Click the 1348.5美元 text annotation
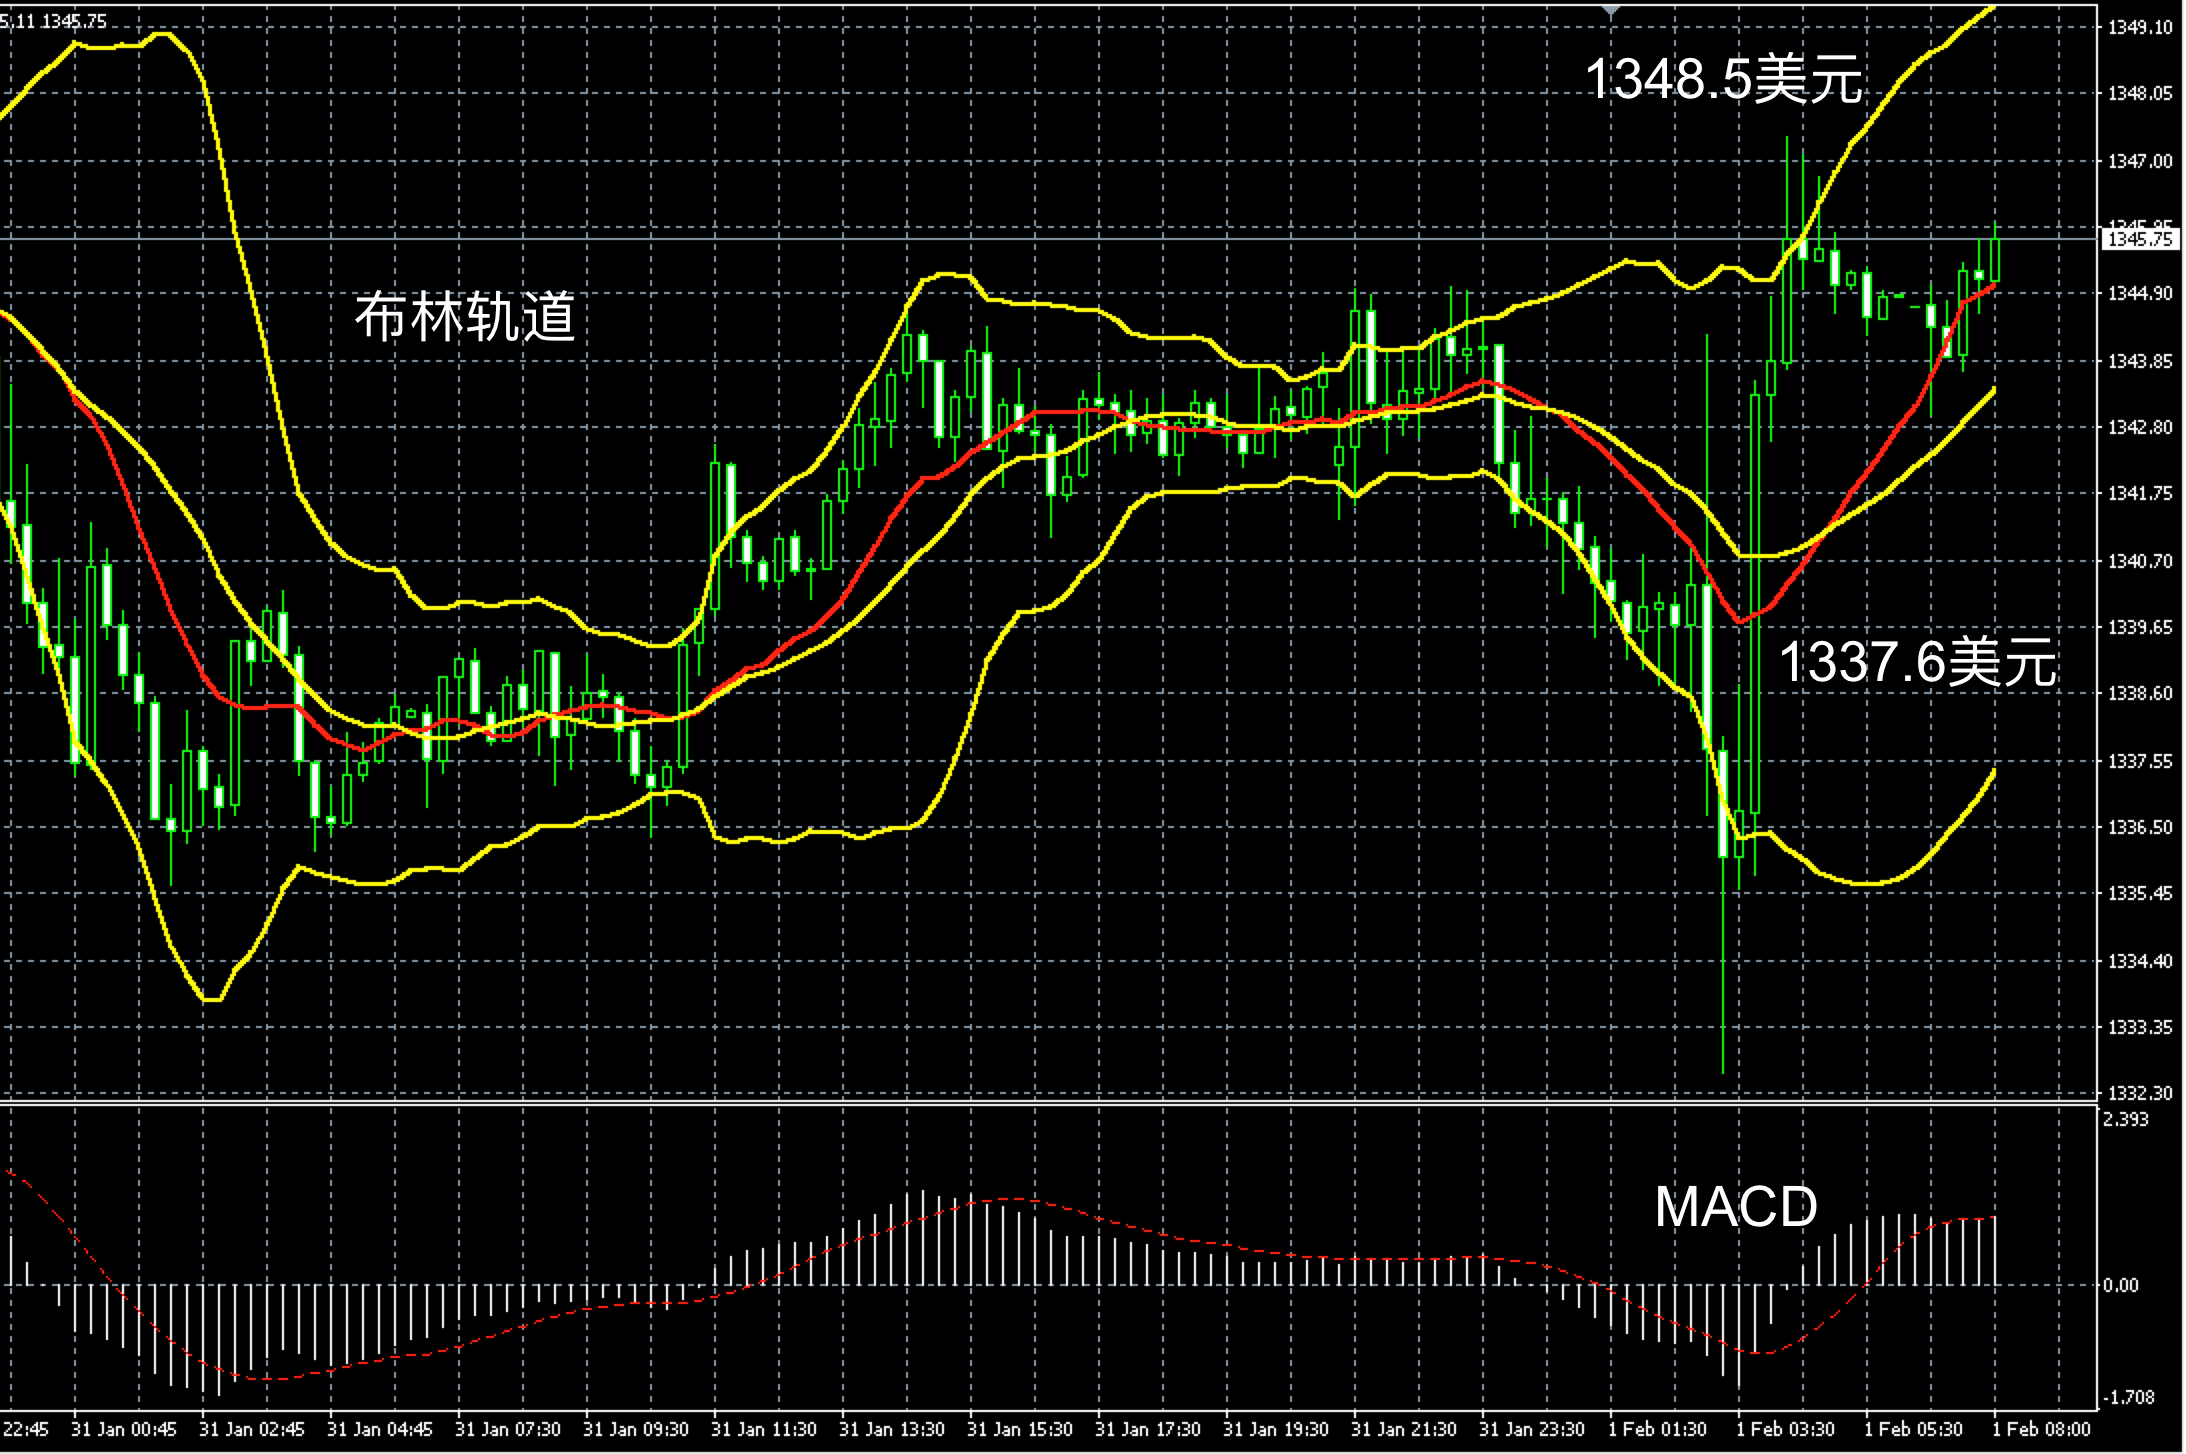The width and height of the screenshot is (2186, 1454). coord(1724,79)
